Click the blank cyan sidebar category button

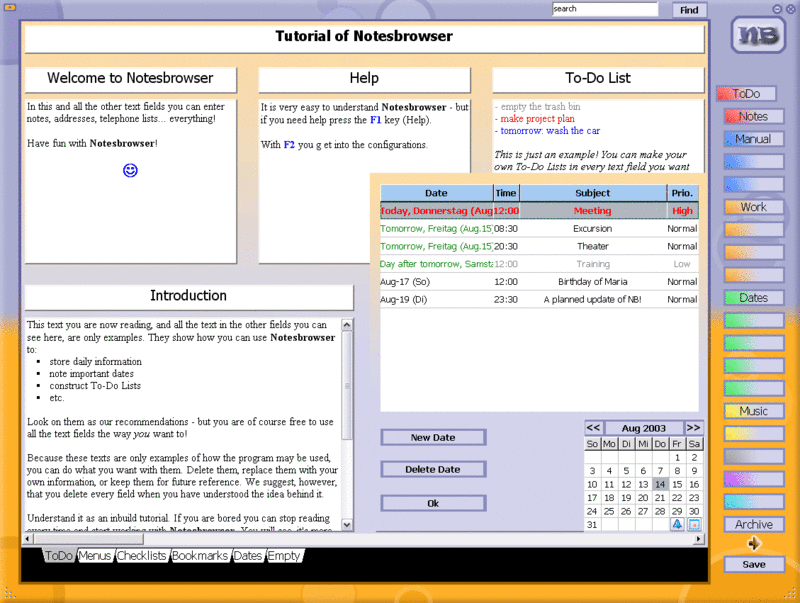[754, 501]
